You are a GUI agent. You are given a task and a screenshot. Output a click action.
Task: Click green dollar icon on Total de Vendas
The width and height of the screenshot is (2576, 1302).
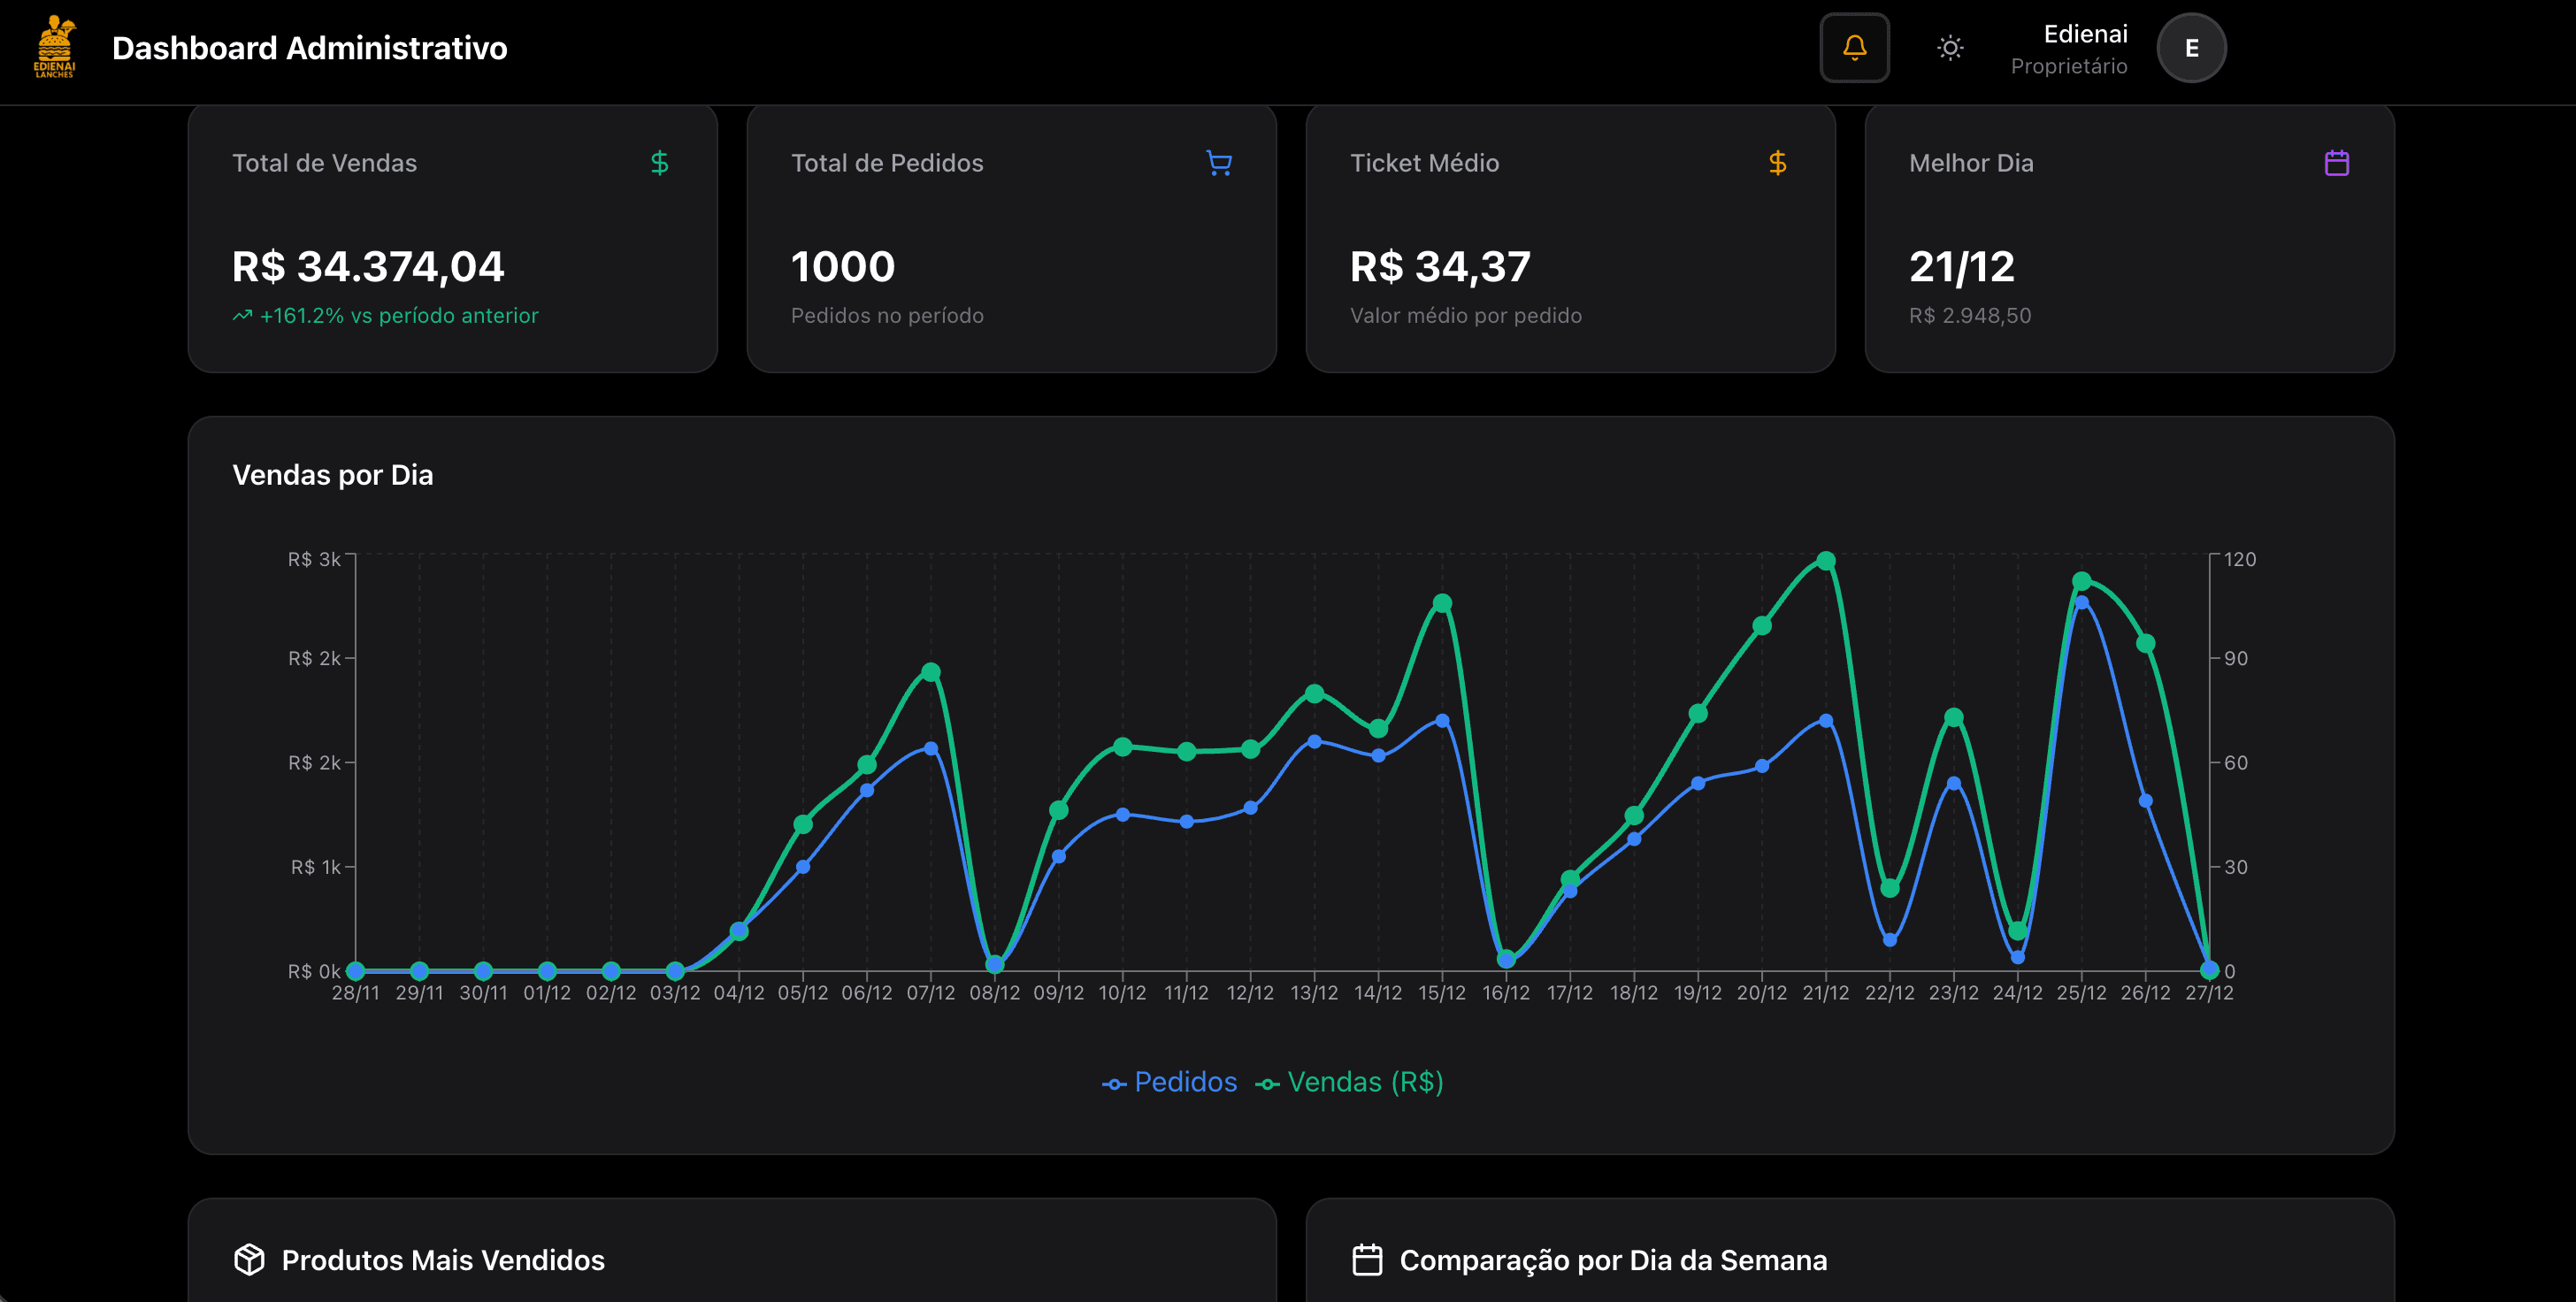tap(659, 163)
